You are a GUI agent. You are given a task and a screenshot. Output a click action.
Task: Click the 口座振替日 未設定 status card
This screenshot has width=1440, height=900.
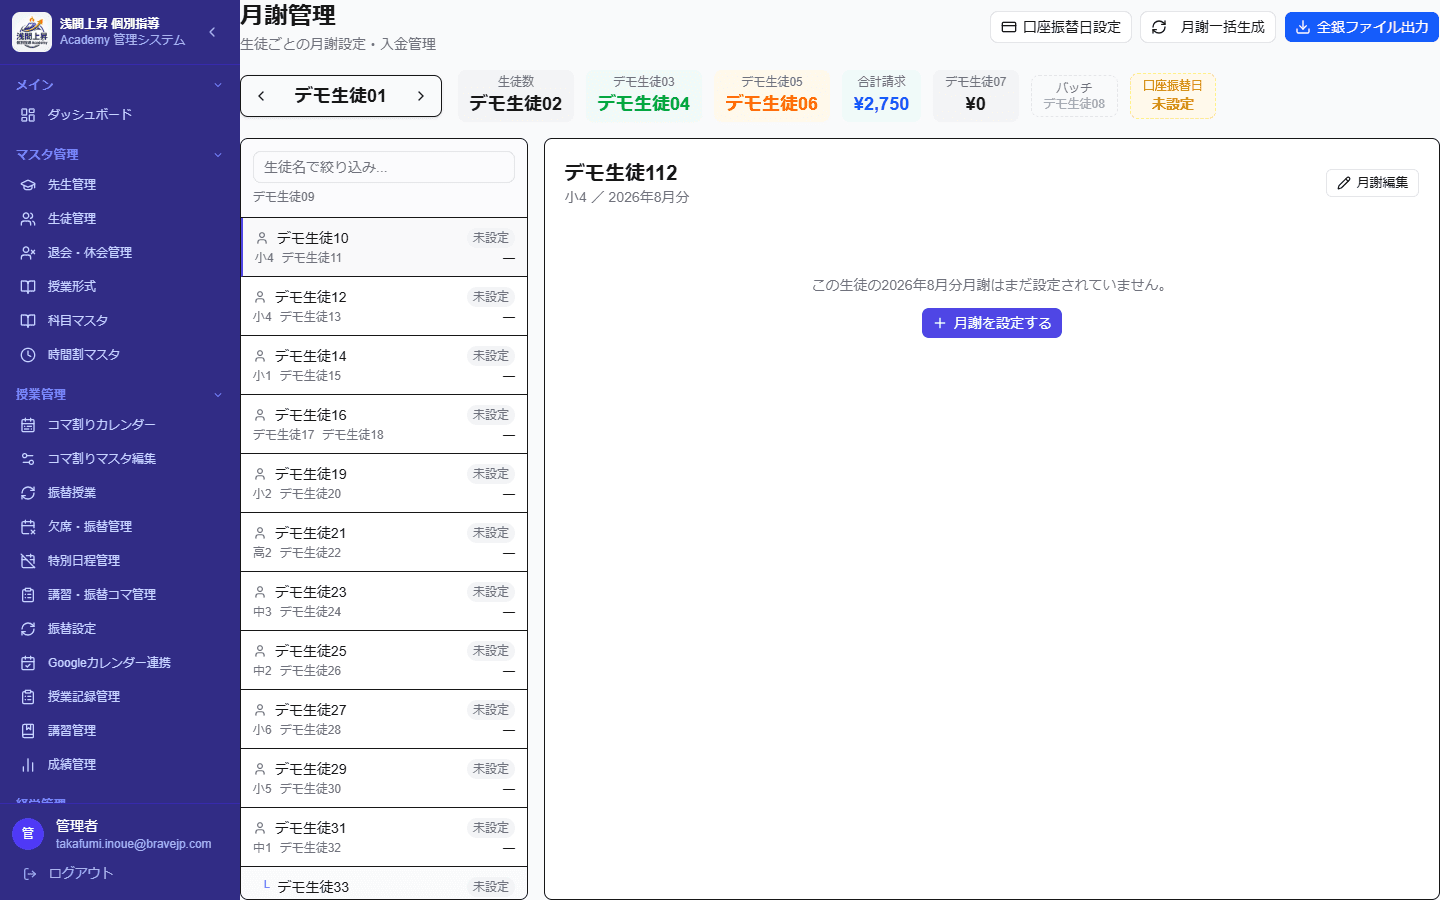(x=1173, y=96)
